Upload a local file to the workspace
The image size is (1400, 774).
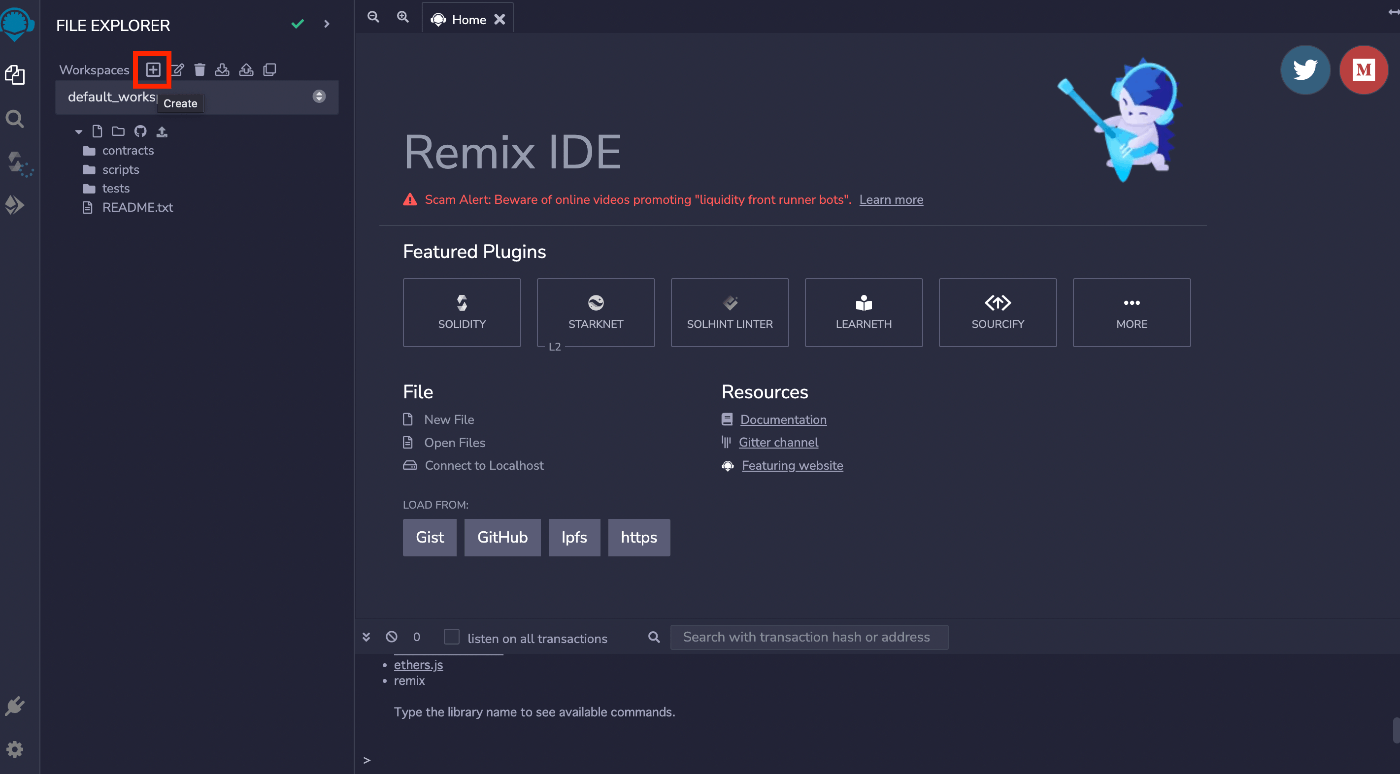pyautogui.click(x=162, y=131)
